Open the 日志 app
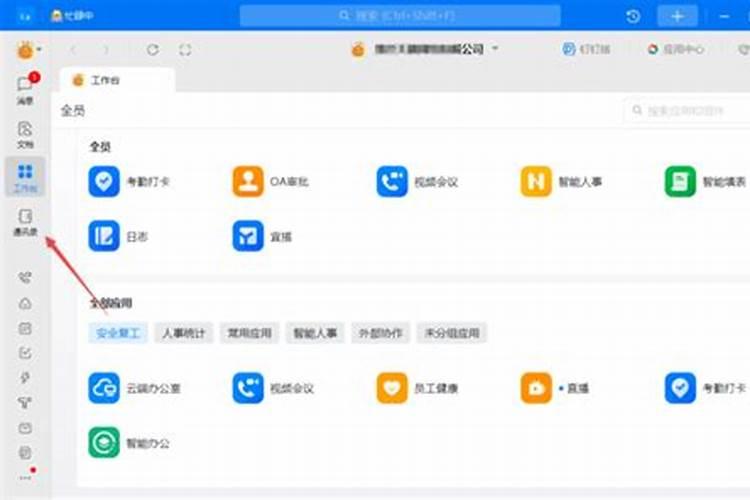The height and width of the screenshot is (500, 750). coord(118,236)
